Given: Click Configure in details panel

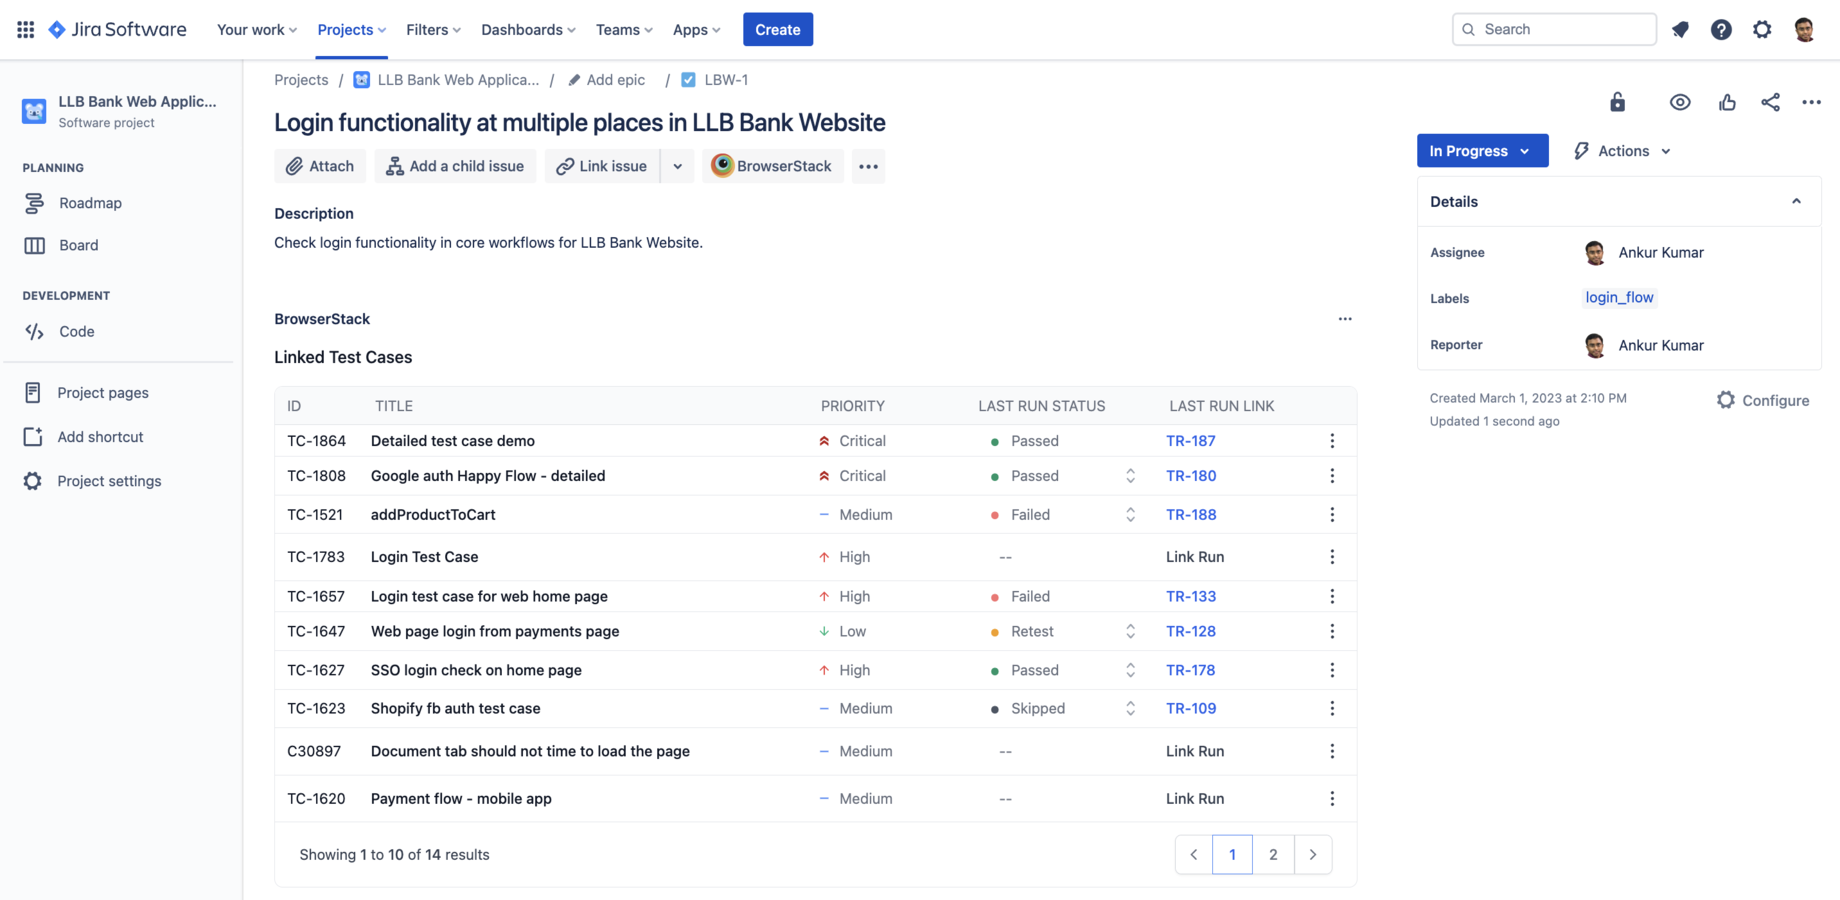Looking at the screenshot, I should pos(1763,400).
